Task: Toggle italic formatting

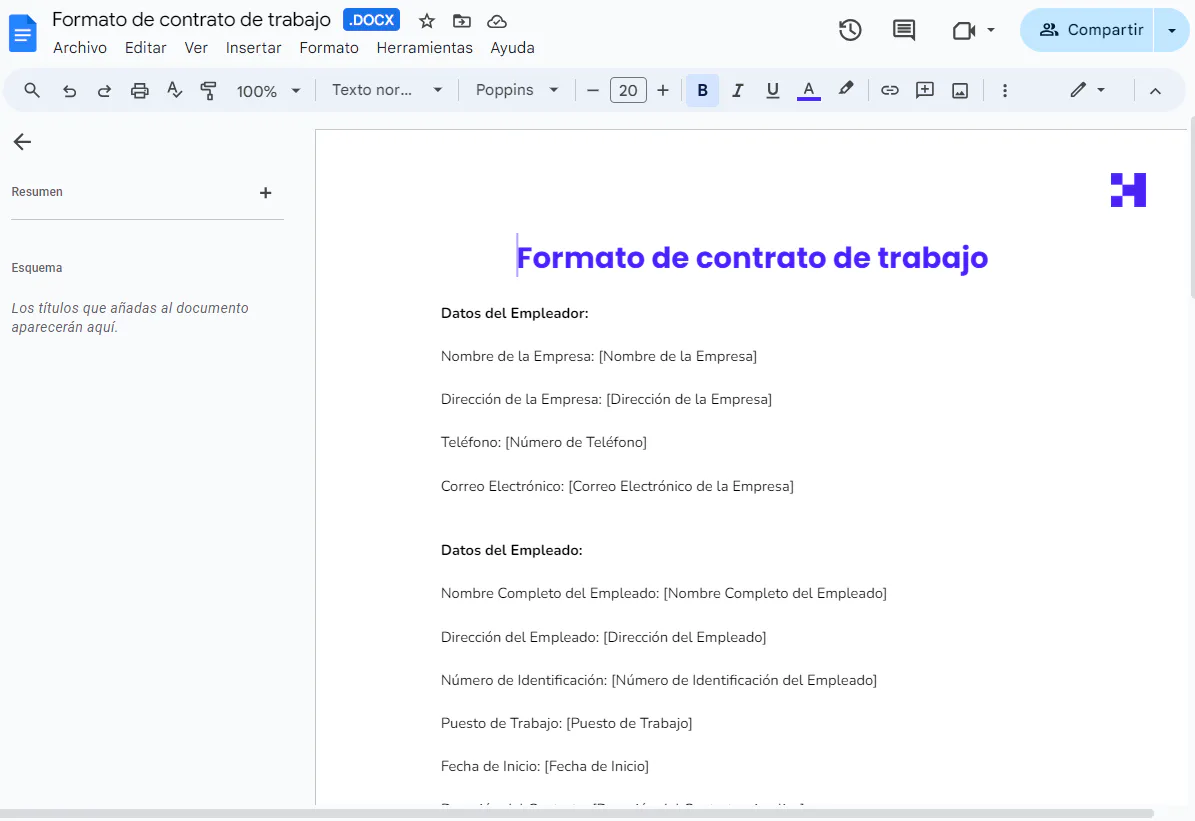Action: pyautogui.click(x=737, y=90)
